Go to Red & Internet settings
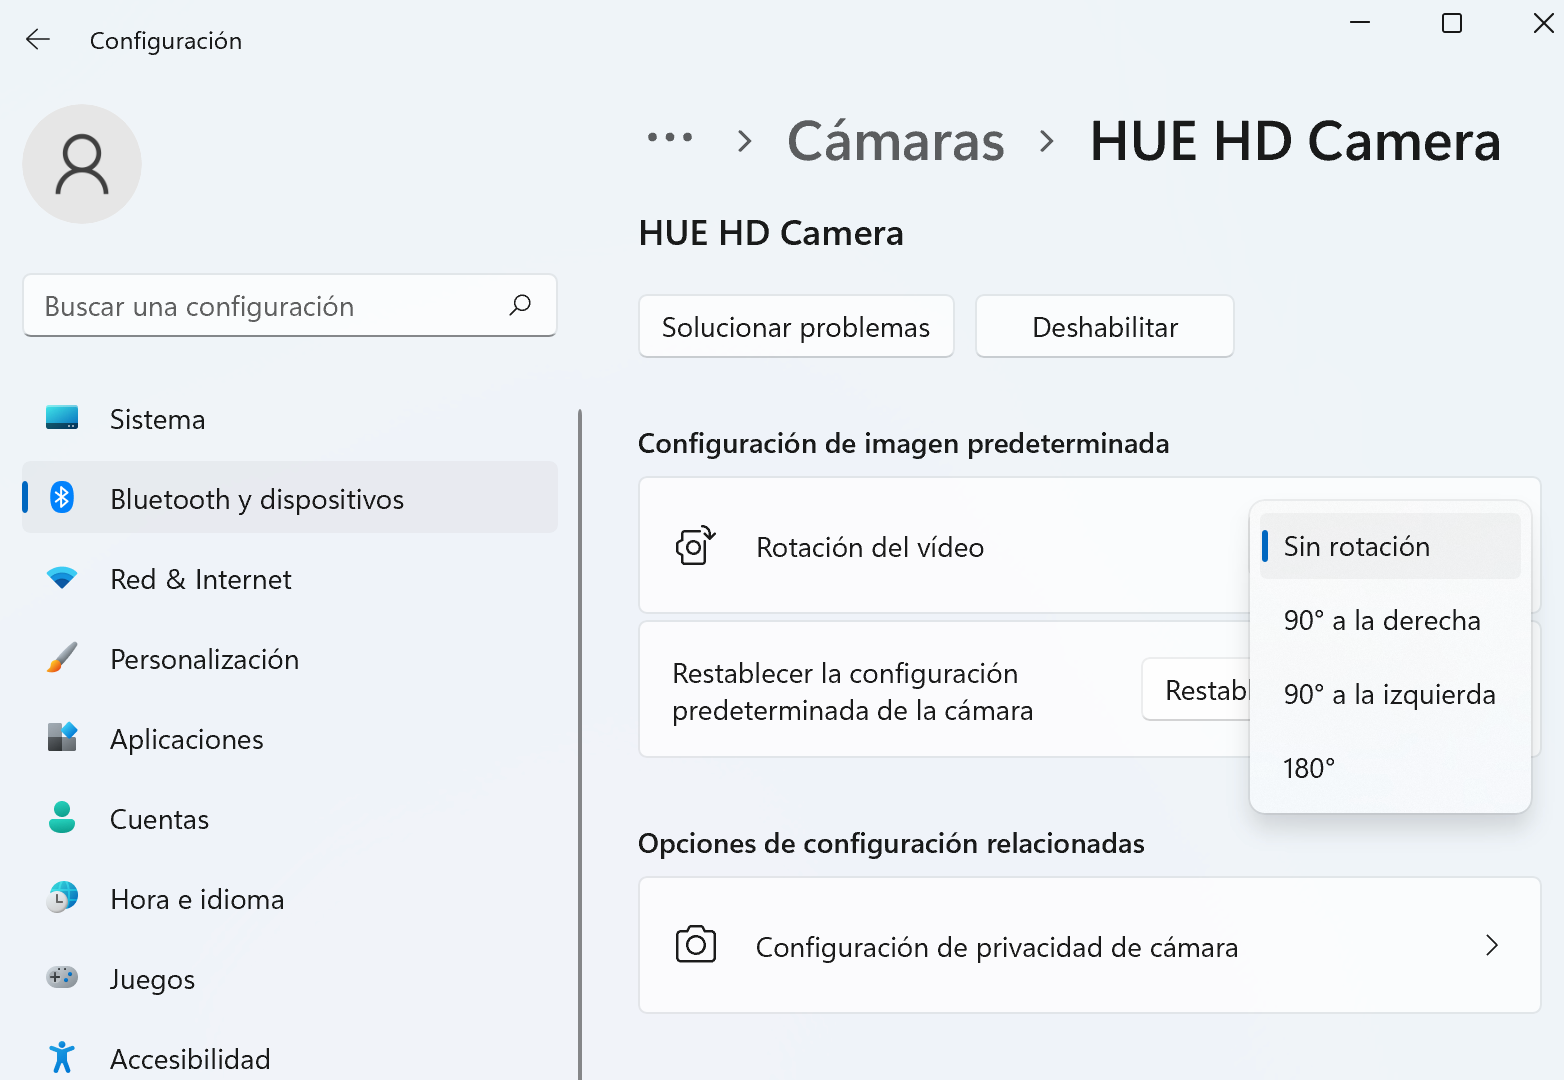This screenshot has height=1080, width=1564. click(290, 579)
